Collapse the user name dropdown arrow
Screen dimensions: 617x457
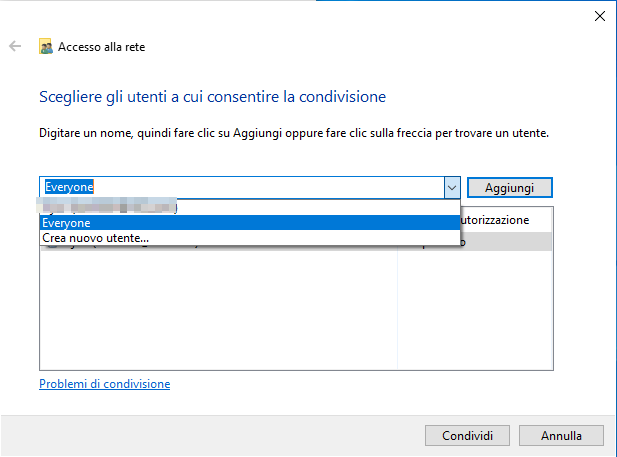[450, 188]
